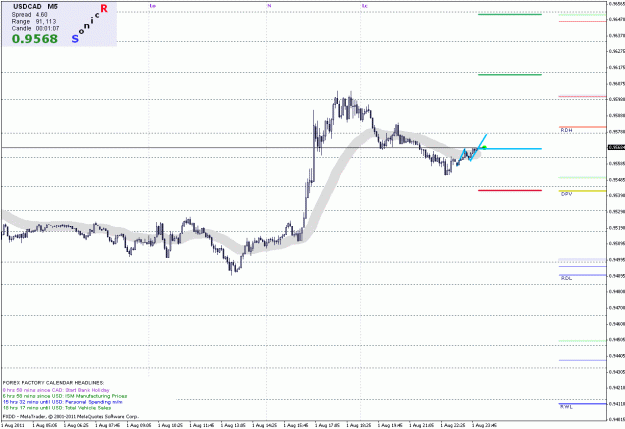Select the blue RWL horizontal line

point(582,404)
